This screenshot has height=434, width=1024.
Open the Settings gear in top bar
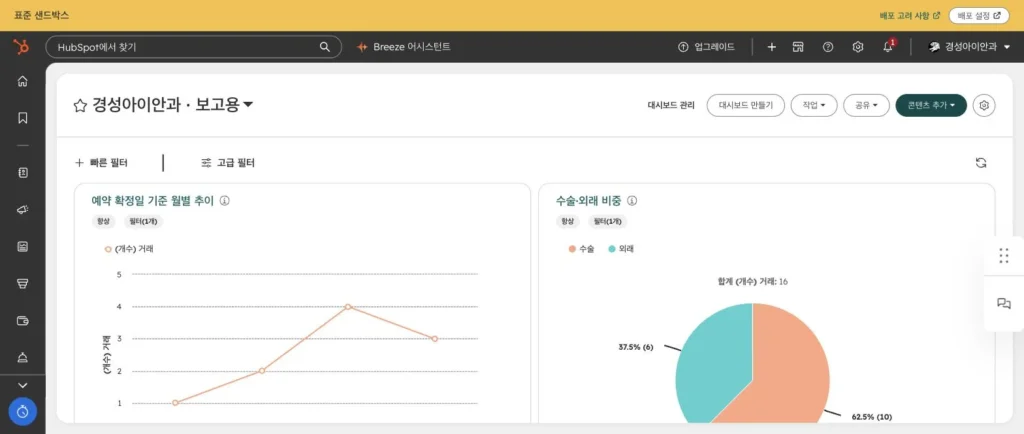[858, 47]
